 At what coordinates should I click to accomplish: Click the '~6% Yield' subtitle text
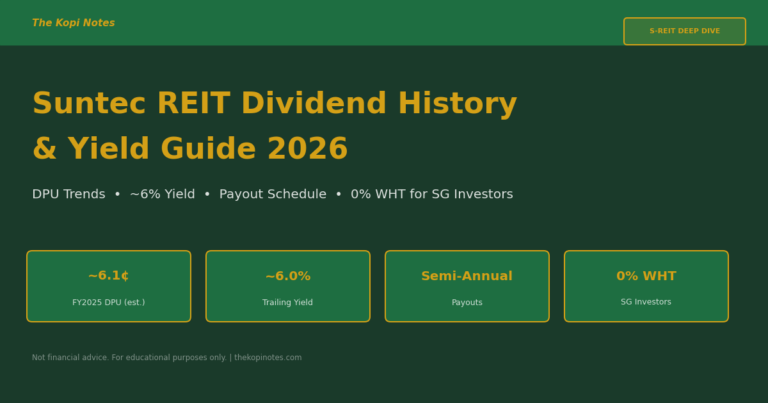click(x=162, y=194)
